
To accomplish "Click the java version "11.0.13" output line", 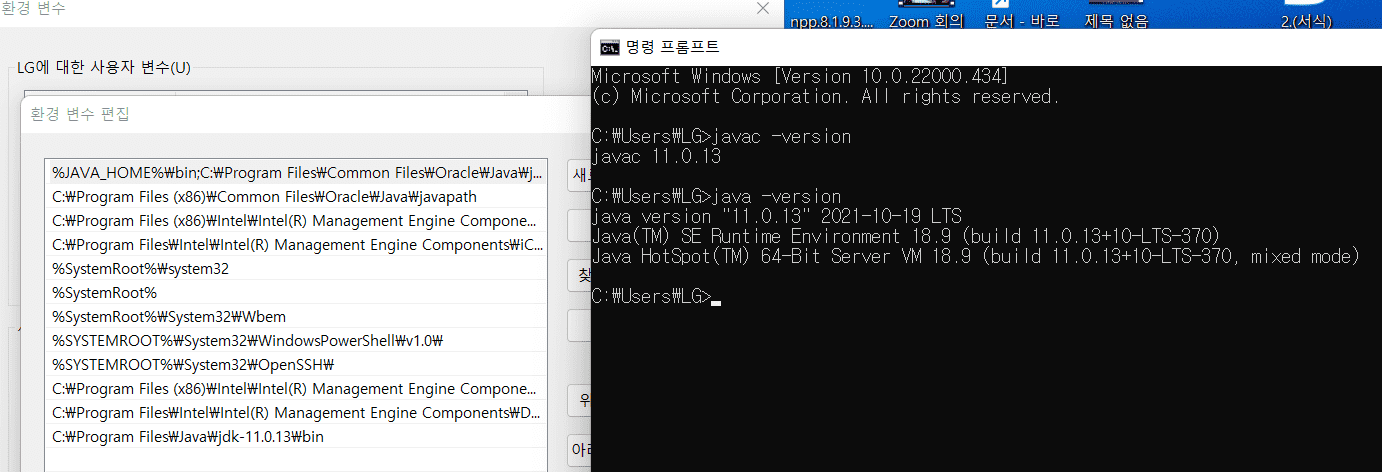I will click(x=777, y=217).
